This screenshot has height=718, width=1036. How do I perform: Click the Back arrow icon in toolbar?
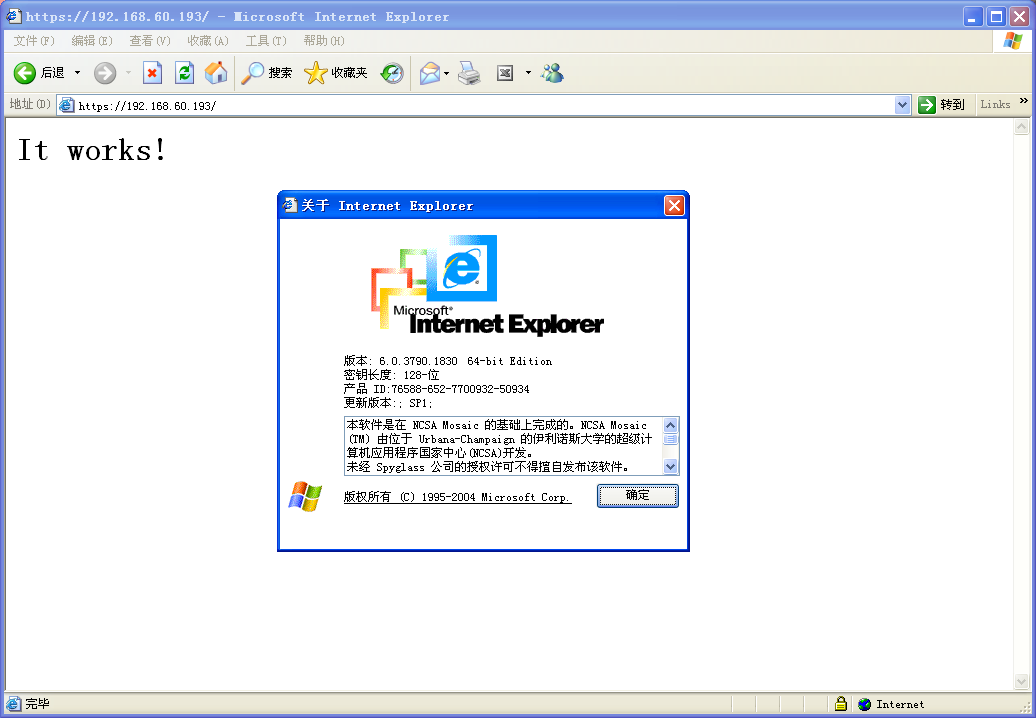pos(25,73)
